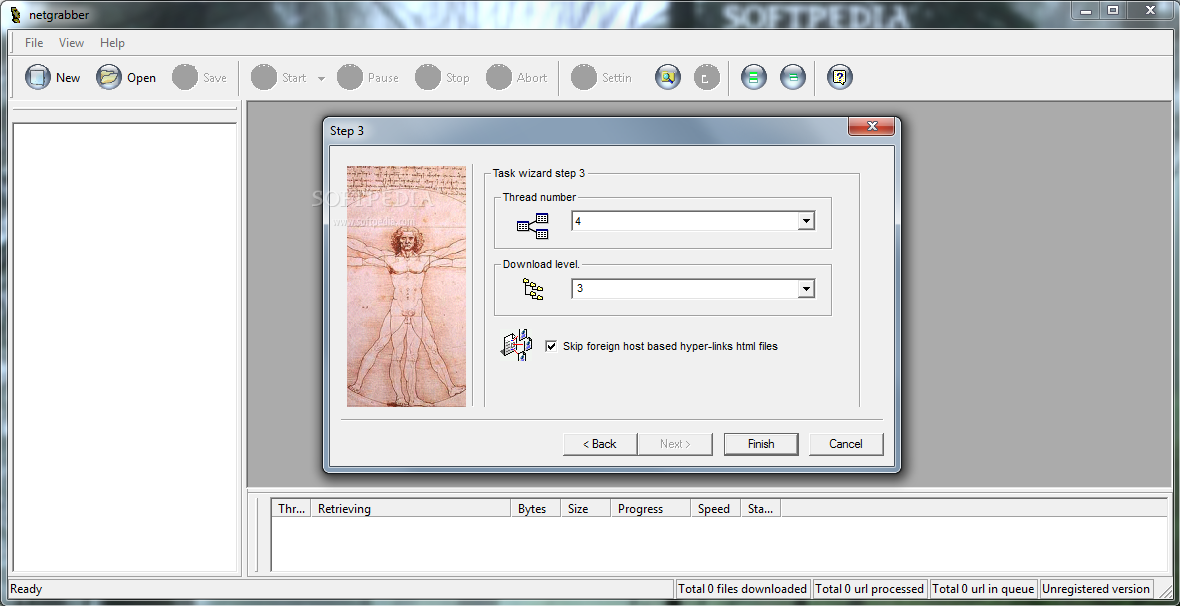Viewport: 1180px width, 606px height.
Task: Click the grayed Stop toolbar button
Action: (x=442, y=77)
